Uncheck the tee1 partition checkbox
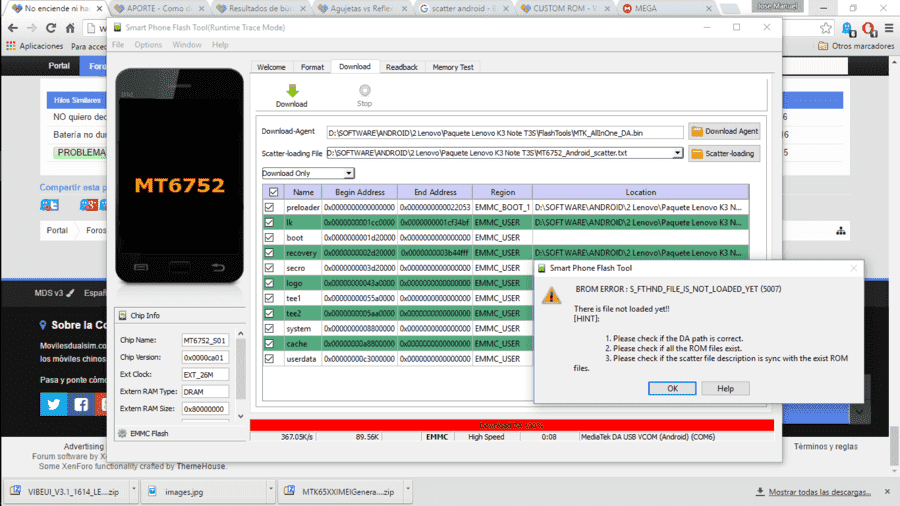The height and width of the screenshot is (506, 900). click(269, 298)
